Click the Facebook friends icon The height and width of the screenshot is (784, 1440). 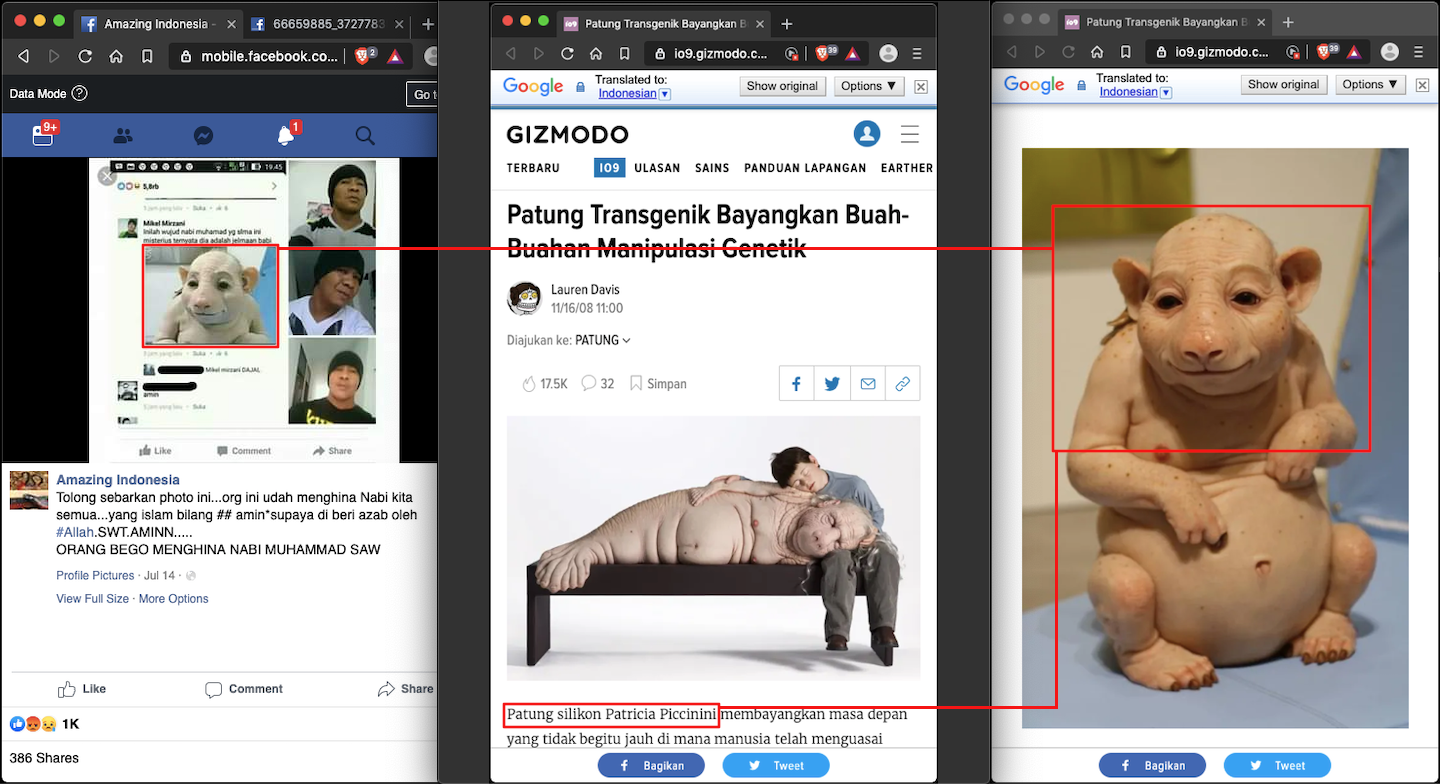pyautogui.click(x=123, y=135)
